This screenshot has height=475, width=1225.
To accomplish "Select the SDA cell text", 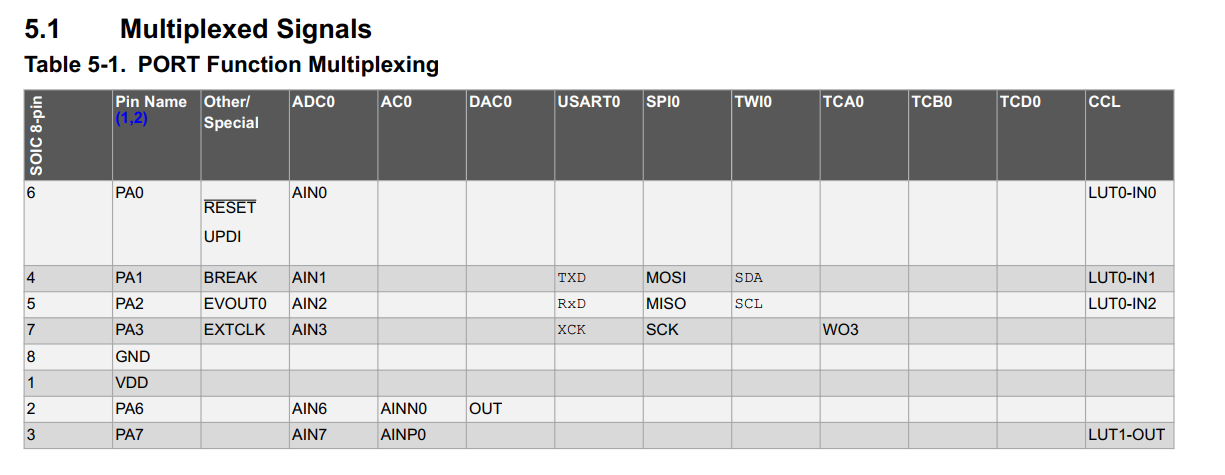I will (x=748, y=277).
